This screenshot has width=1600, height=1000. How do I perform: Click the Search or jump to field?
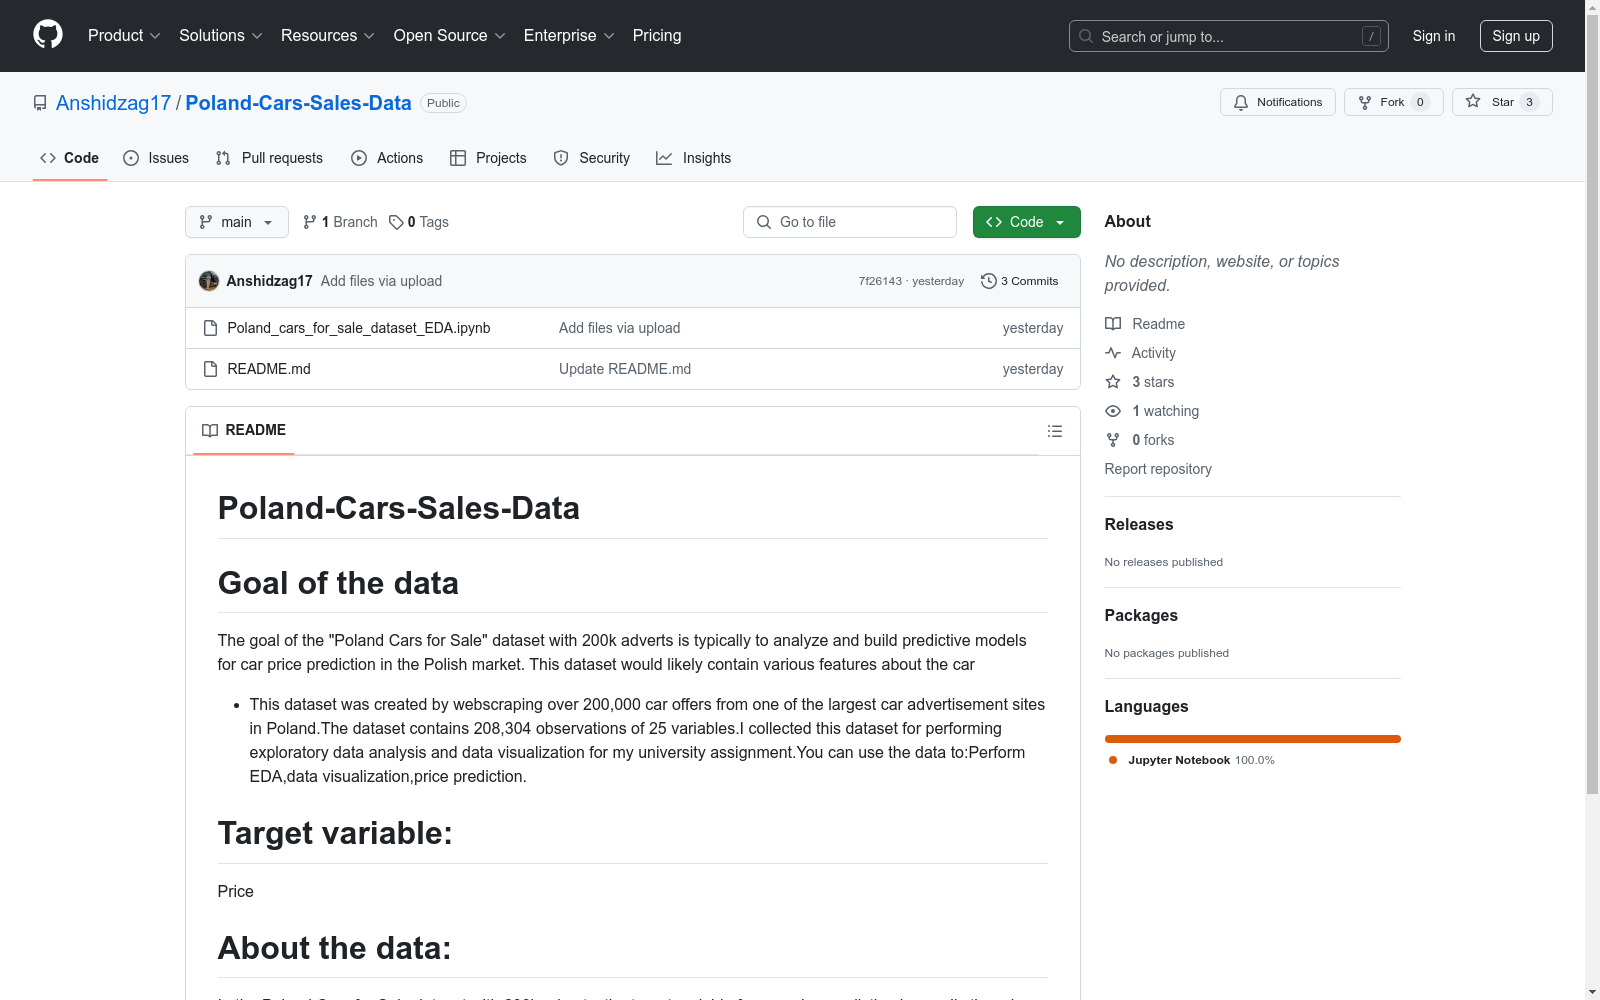pos(1229,36)
